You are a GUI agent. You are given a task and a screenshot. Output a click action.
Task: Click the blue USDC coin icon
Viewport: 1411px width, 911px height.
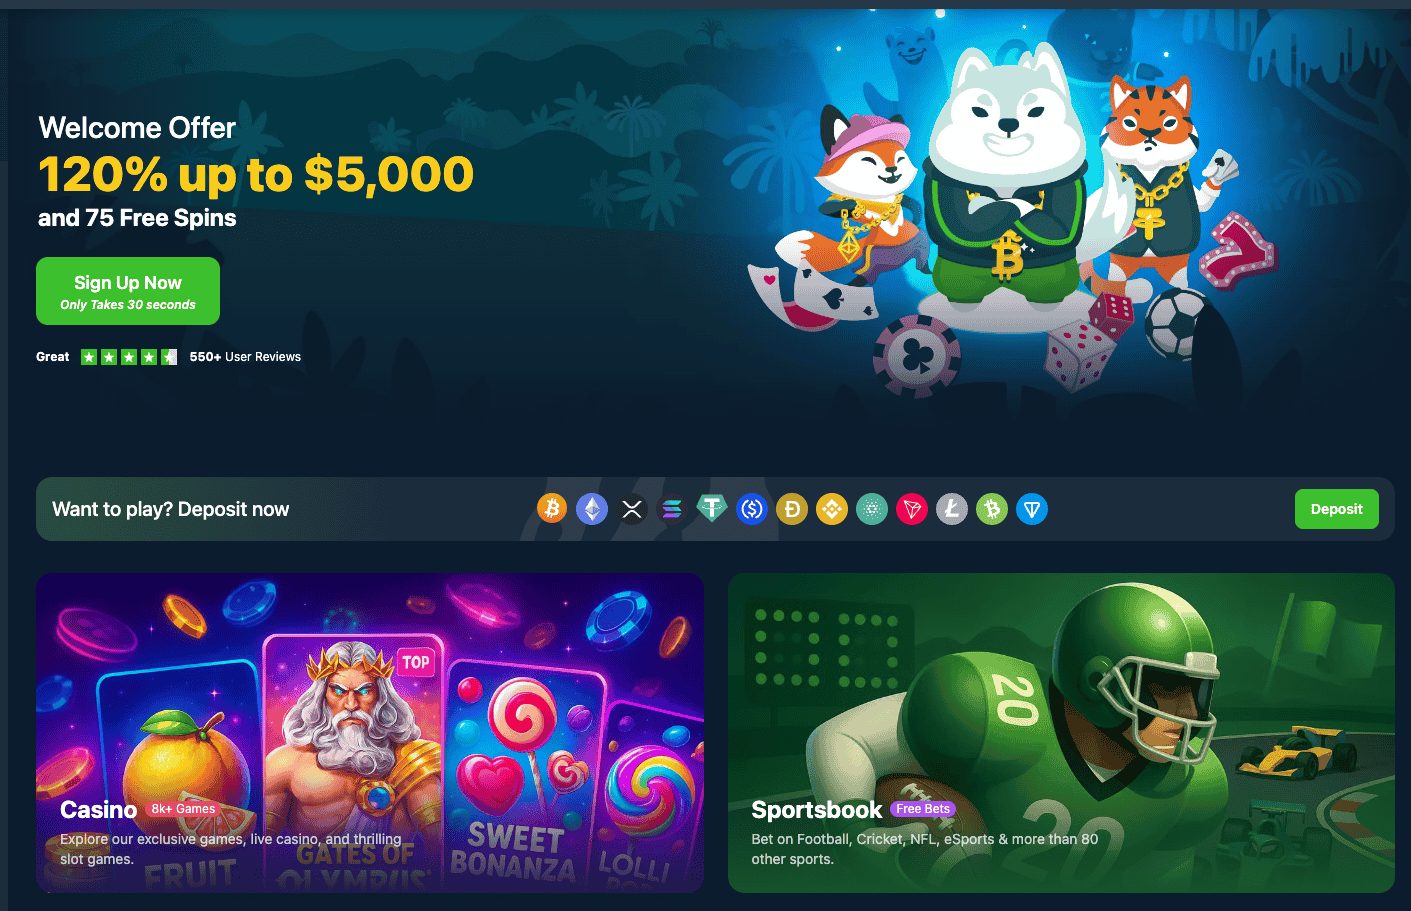[752, 509]
